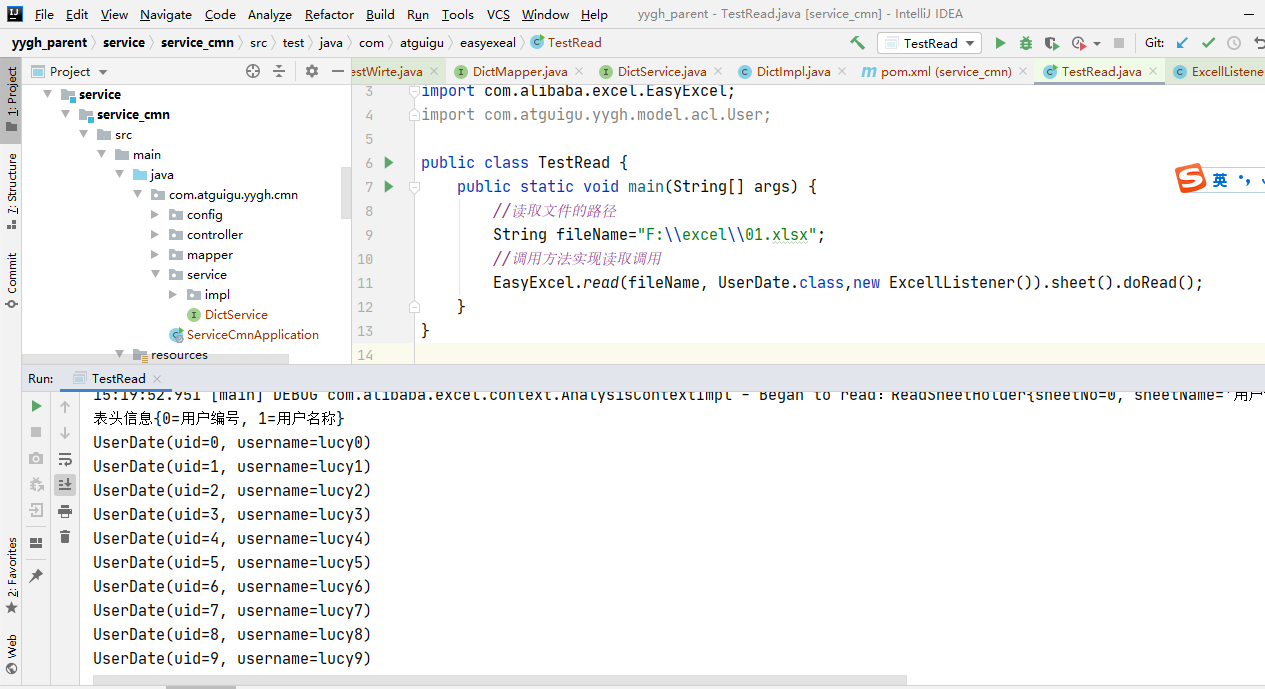Print console output with printer icon
Viewport: 1265px width, 689px height.
coord(65,511)
